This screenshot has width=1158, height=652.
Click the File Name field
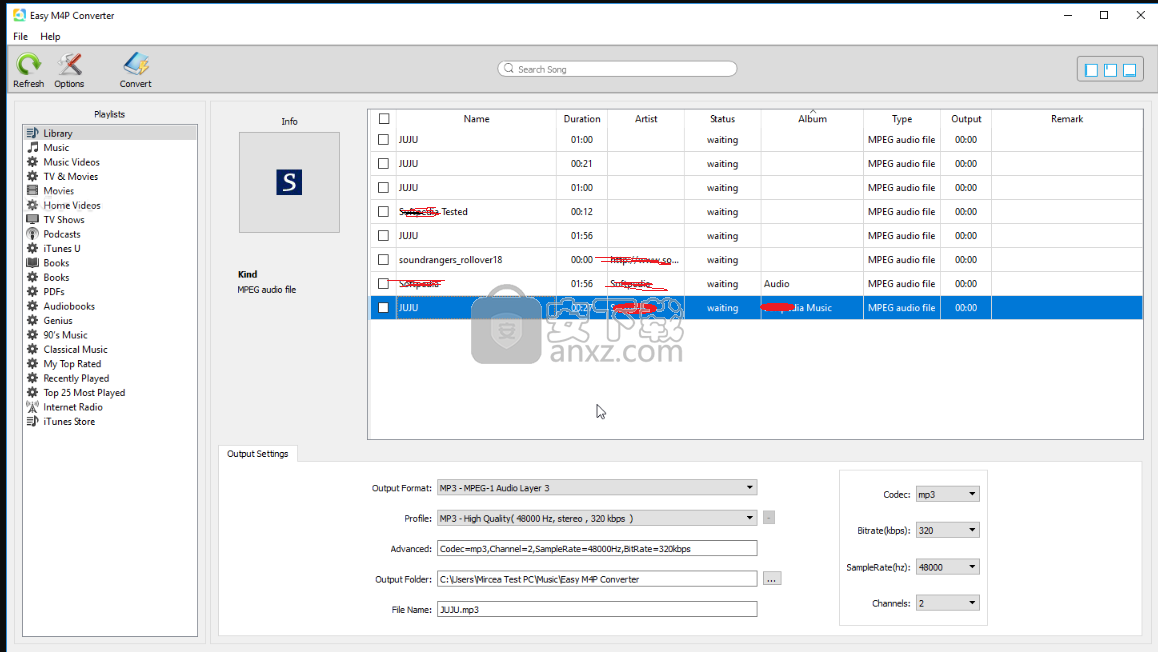pyautogui.click(x=597, y=609)
